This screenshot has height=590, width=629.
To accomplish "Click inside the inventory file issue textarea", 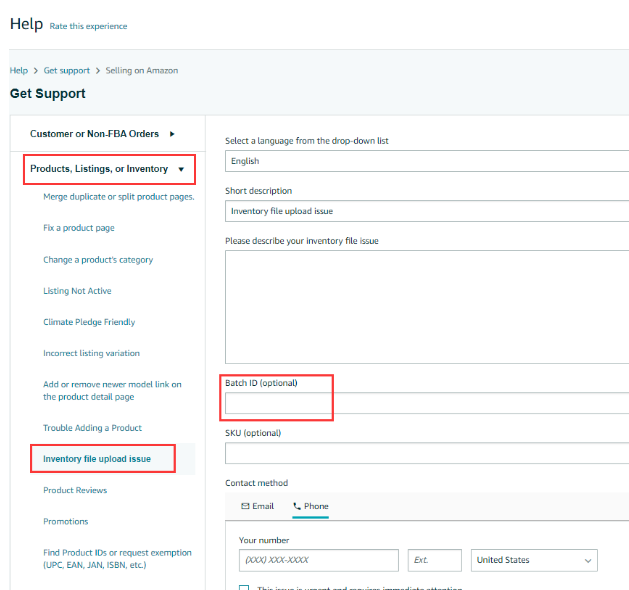I will point(427,306).
